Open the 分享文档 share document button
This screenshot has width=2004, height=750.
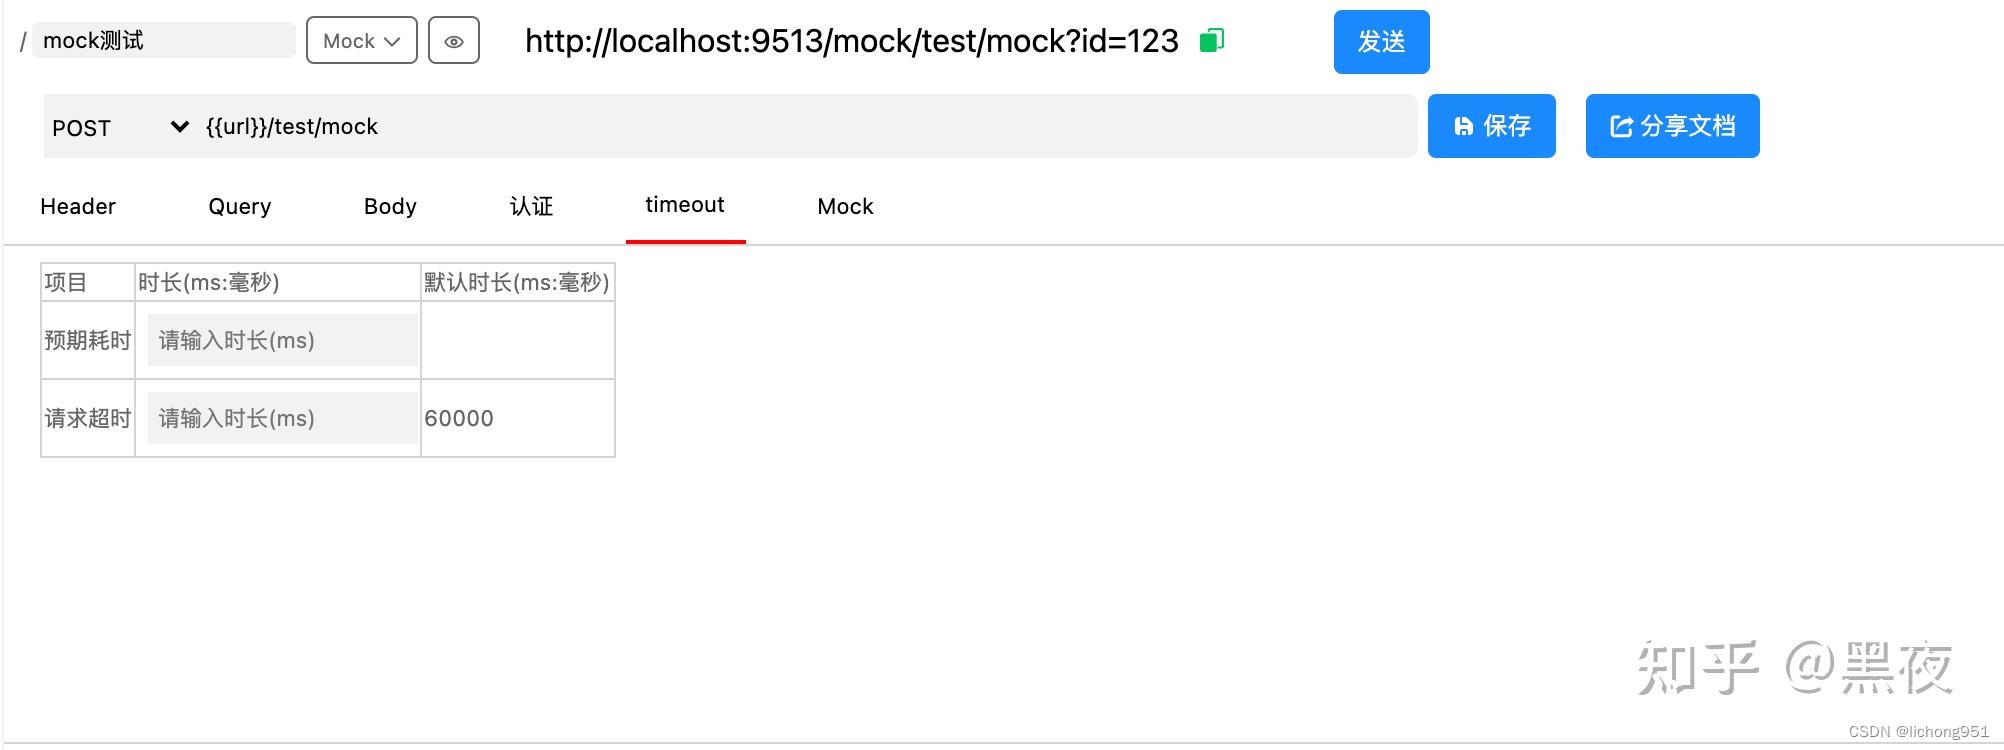click(1672, 126)
